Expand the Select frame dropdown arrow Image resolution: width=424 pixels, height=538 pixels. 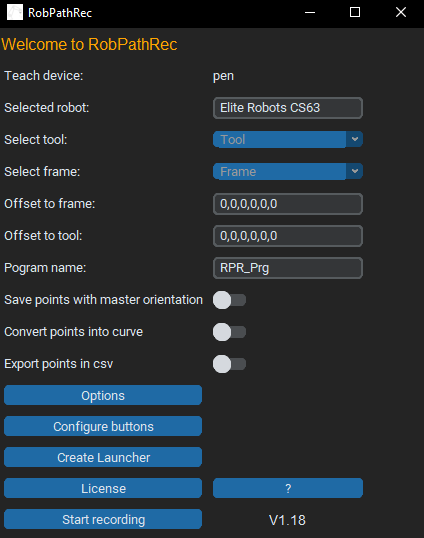[355, 171]
